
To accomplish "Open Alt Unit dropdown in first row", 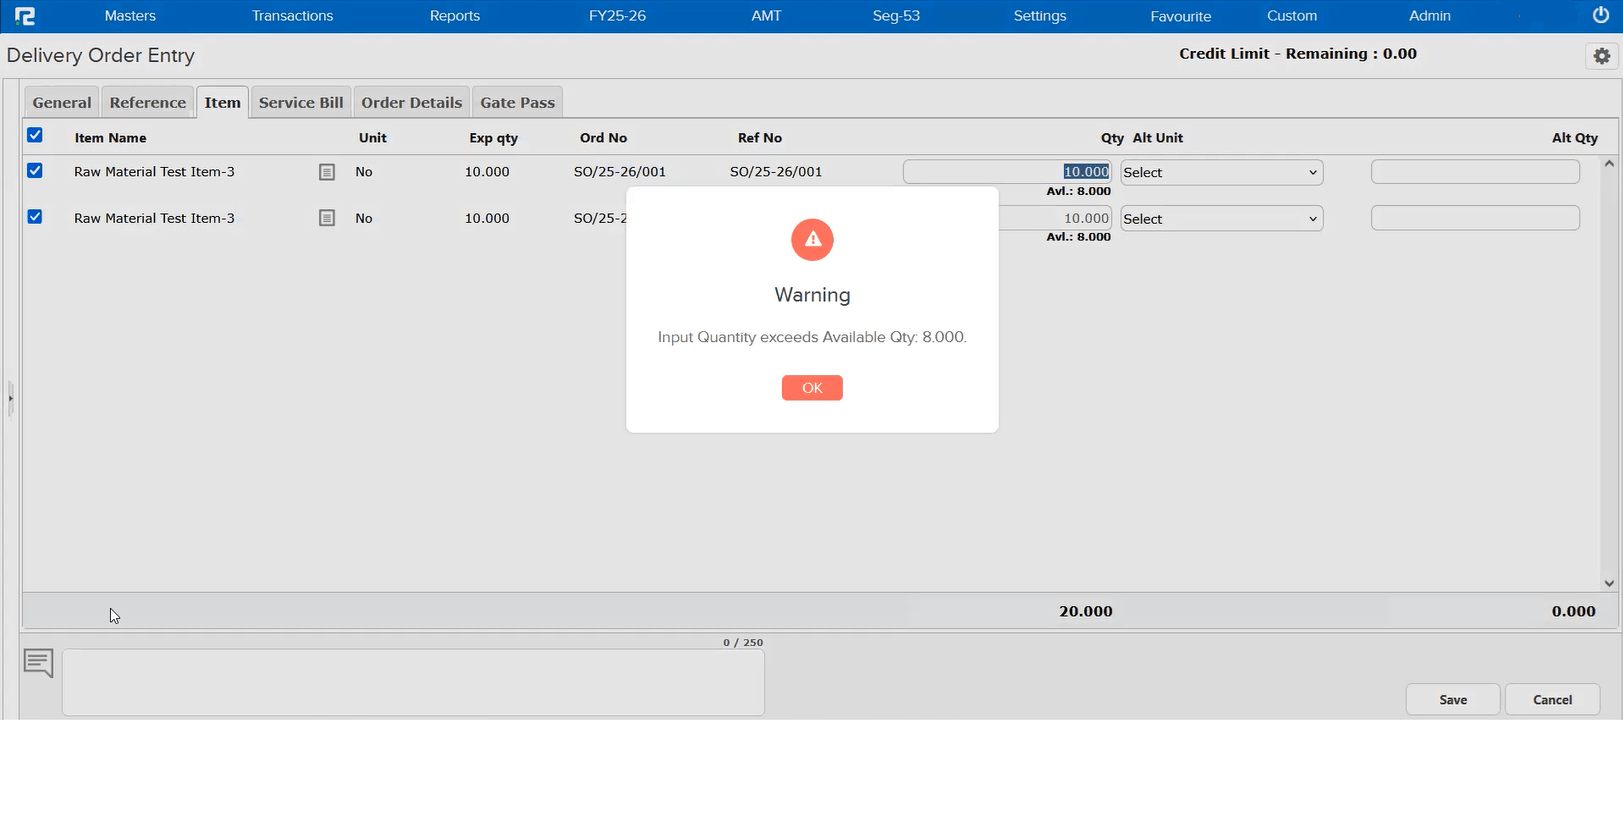I will pos(1221,173).
